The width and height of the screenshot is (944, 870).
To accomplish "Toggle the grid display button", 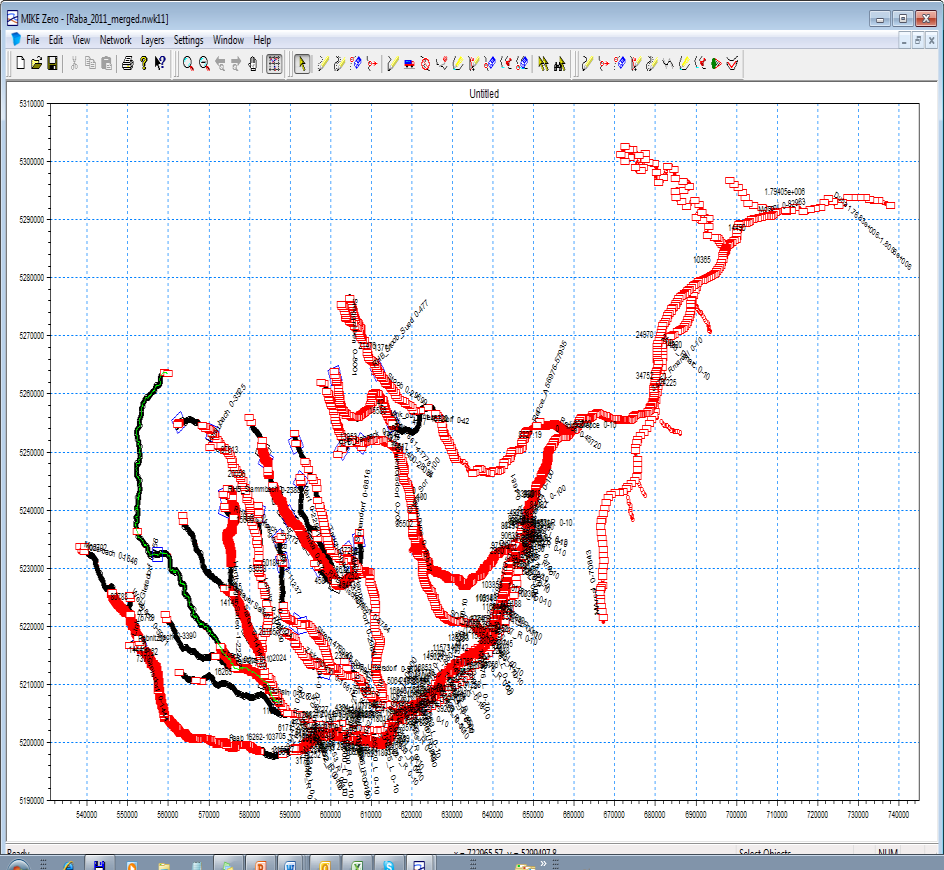I will click(274, 63).
